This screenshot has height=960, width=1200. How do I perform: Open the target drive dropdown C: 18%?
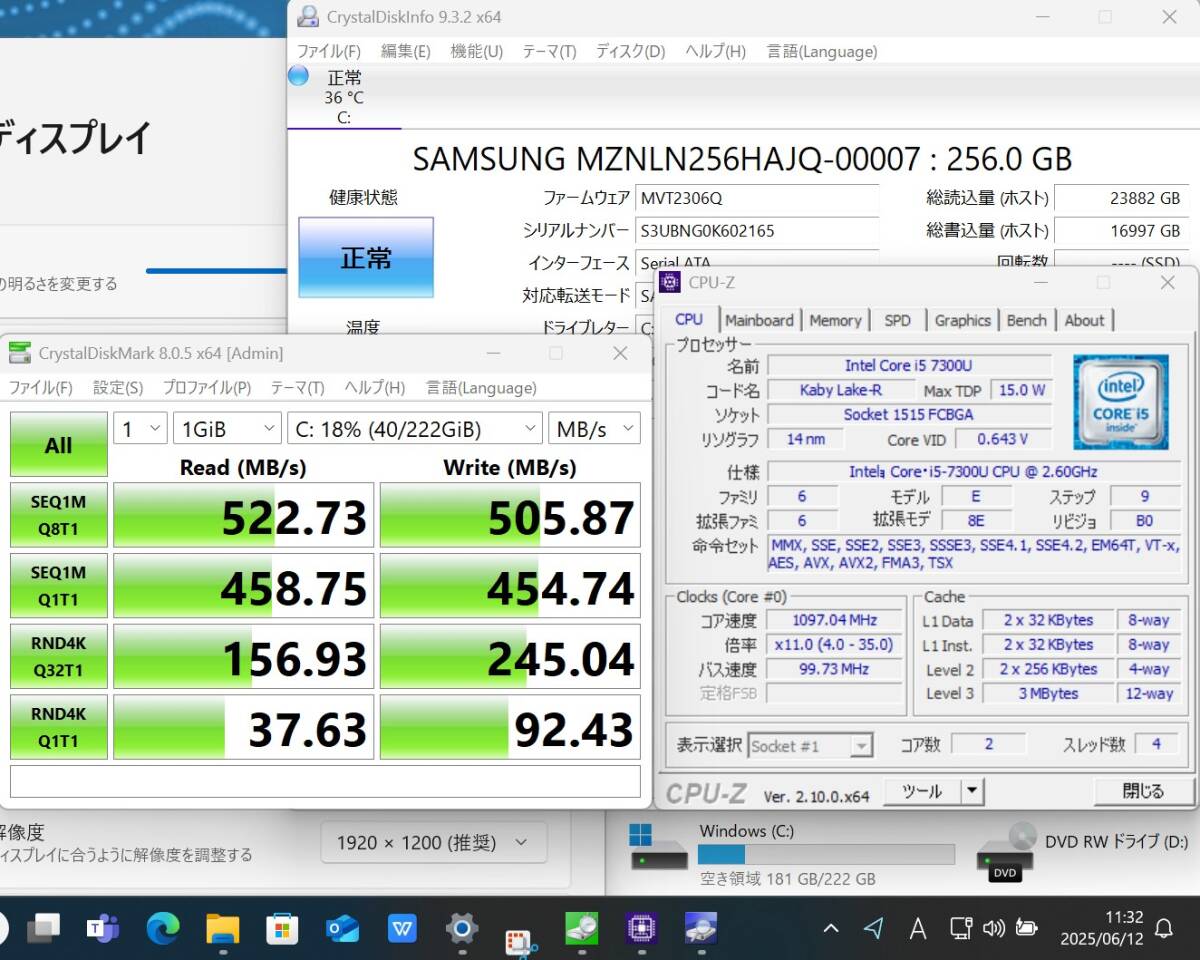pyautogui.click(x=415, y=429)
